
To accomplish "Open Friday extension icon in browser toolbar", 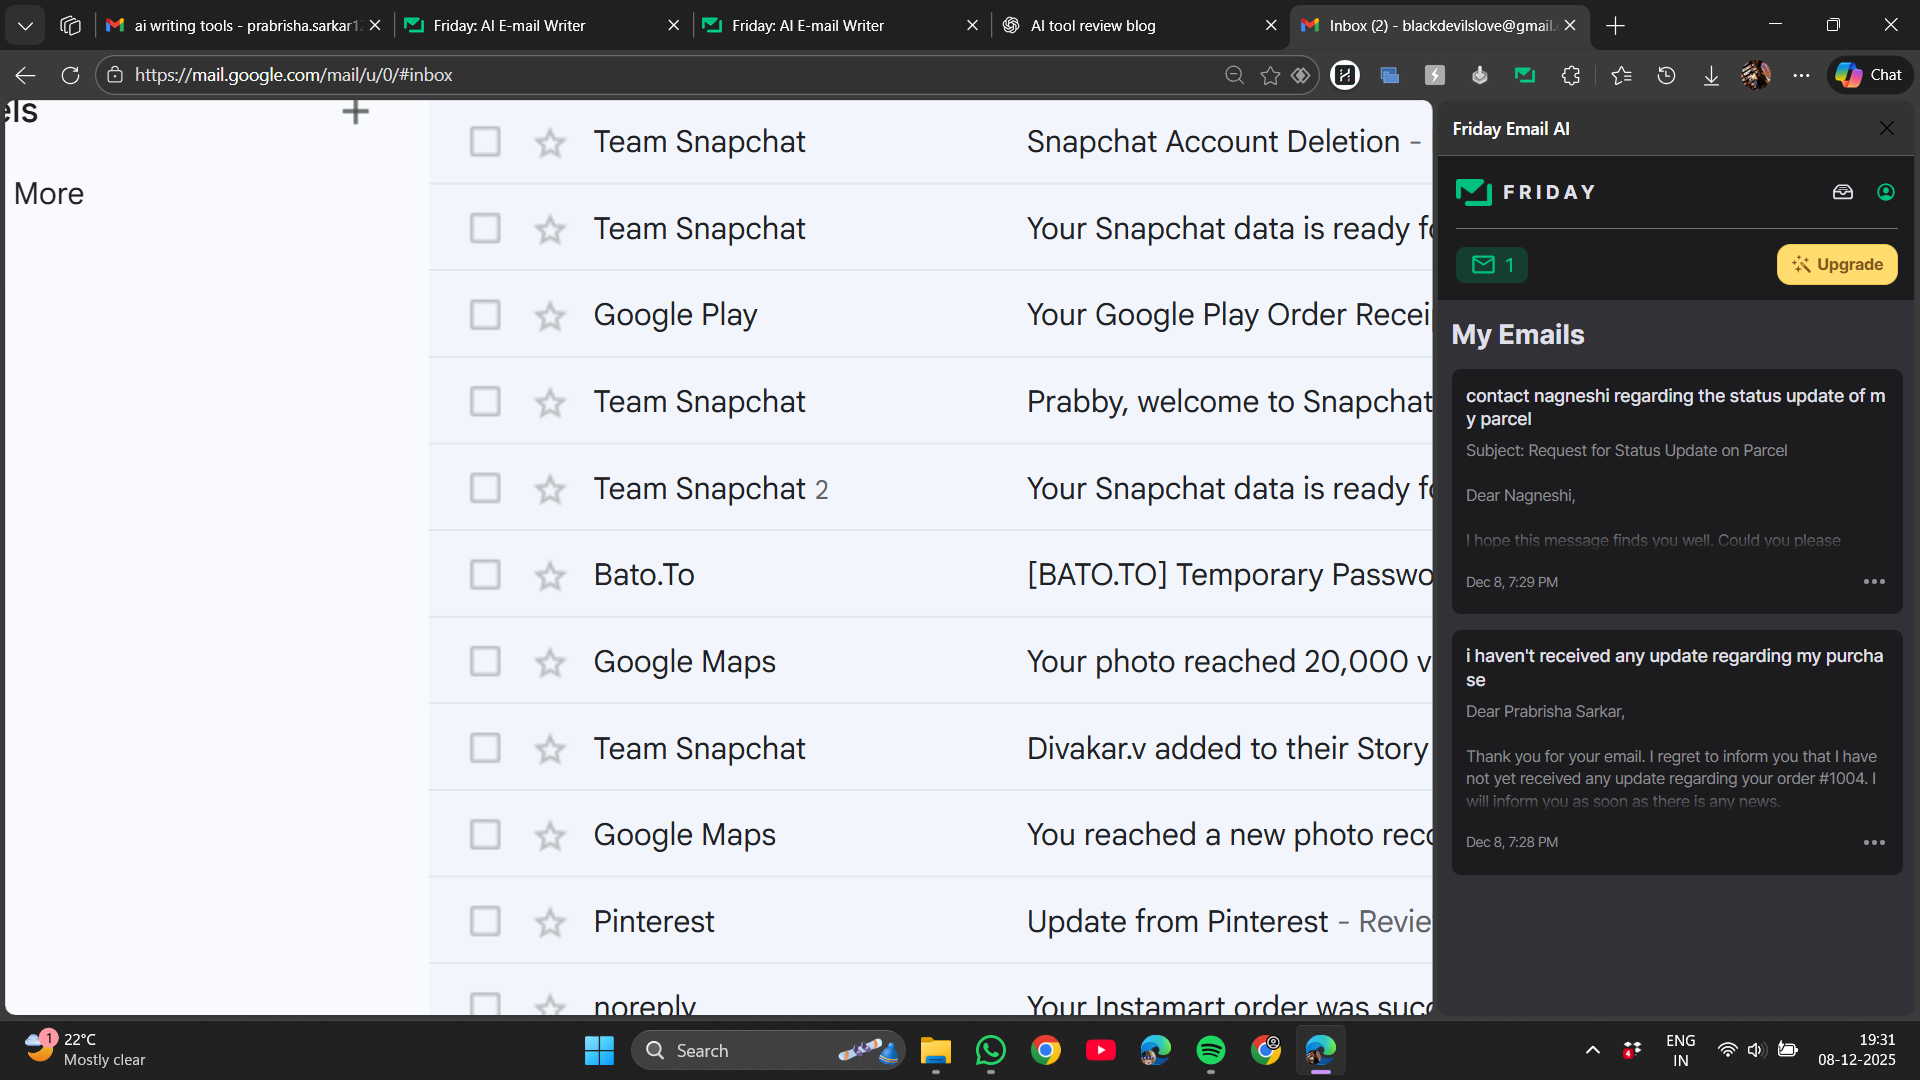I will click(1524, 75).
